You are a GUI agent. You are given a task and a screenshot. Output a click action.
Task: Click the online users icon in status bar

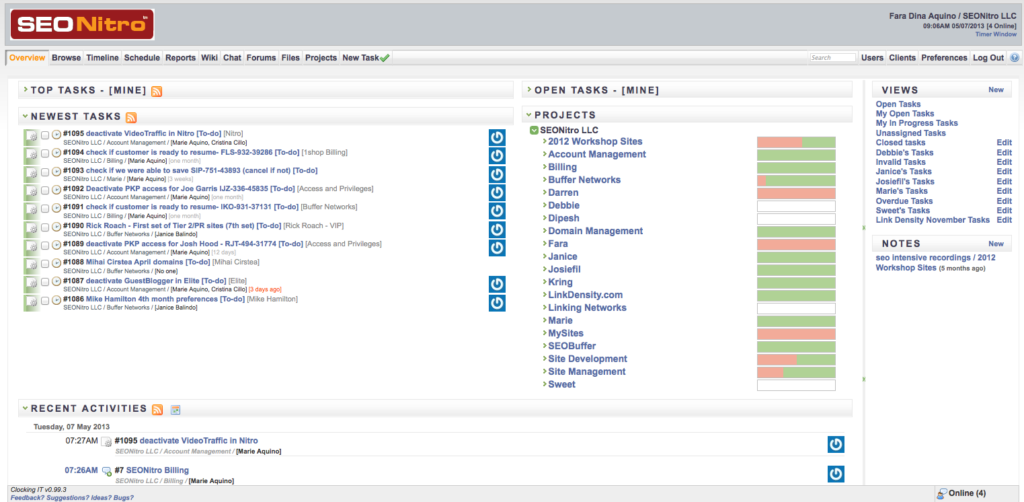[942, 493]
